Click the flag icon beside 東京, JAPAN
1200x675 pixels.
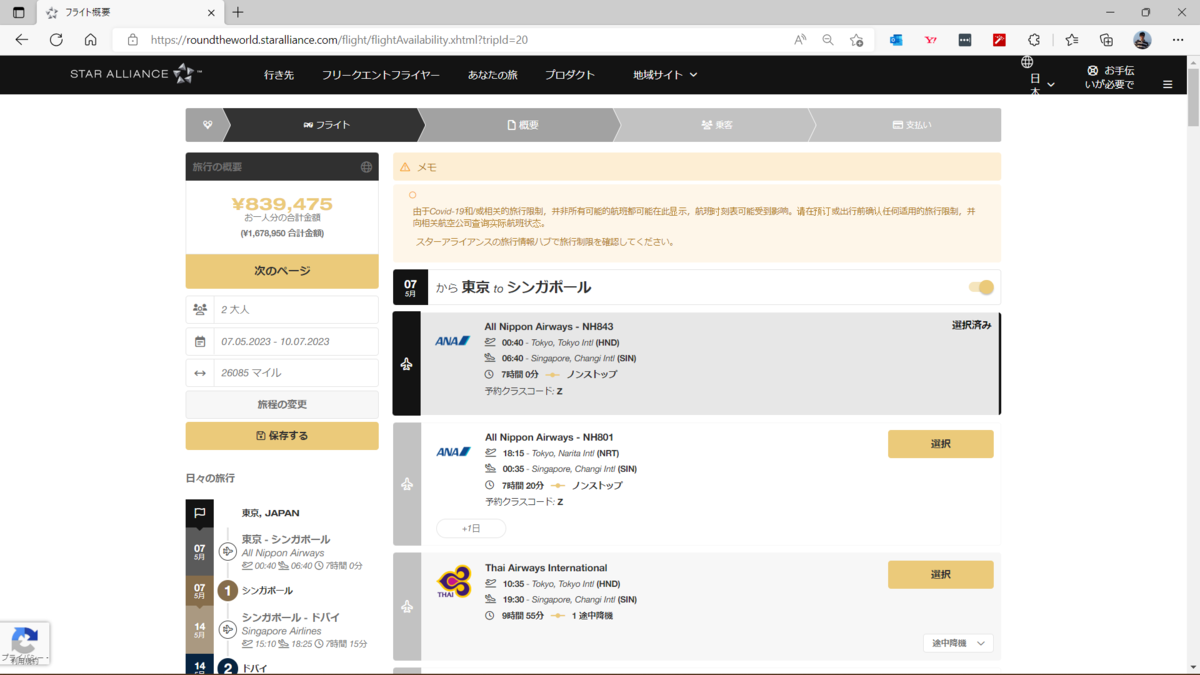pos(200,513)
